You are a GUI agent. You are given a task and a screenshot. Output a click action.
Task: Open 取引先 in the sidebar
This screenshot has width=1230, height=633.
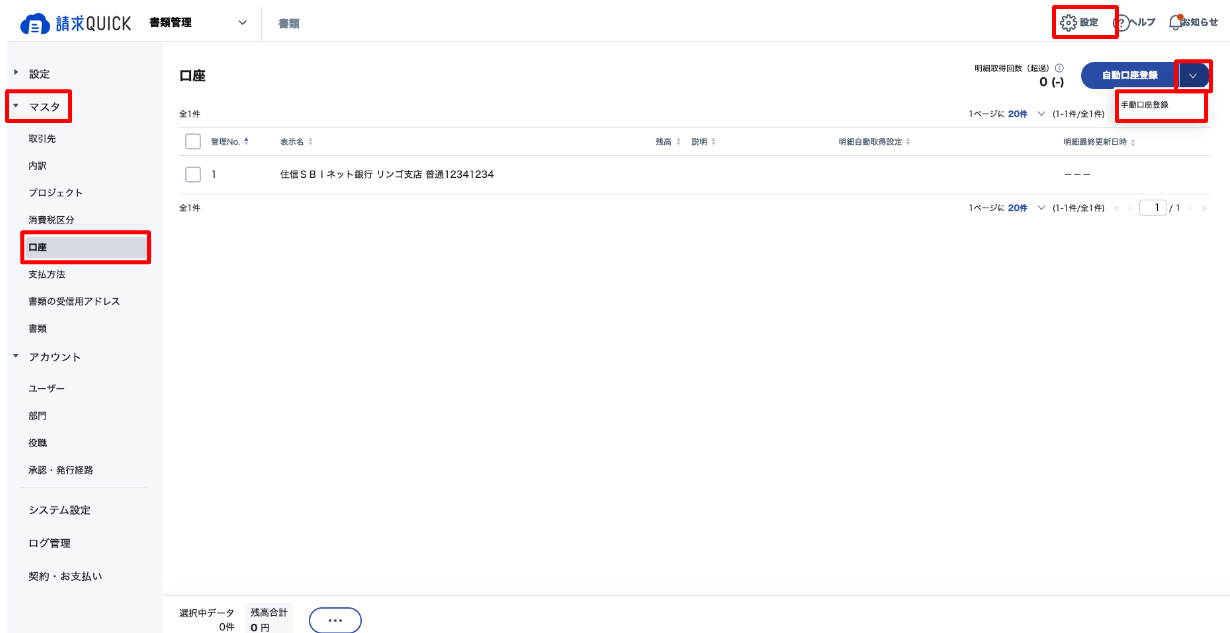pyautogui.click(x=42, y=139)
